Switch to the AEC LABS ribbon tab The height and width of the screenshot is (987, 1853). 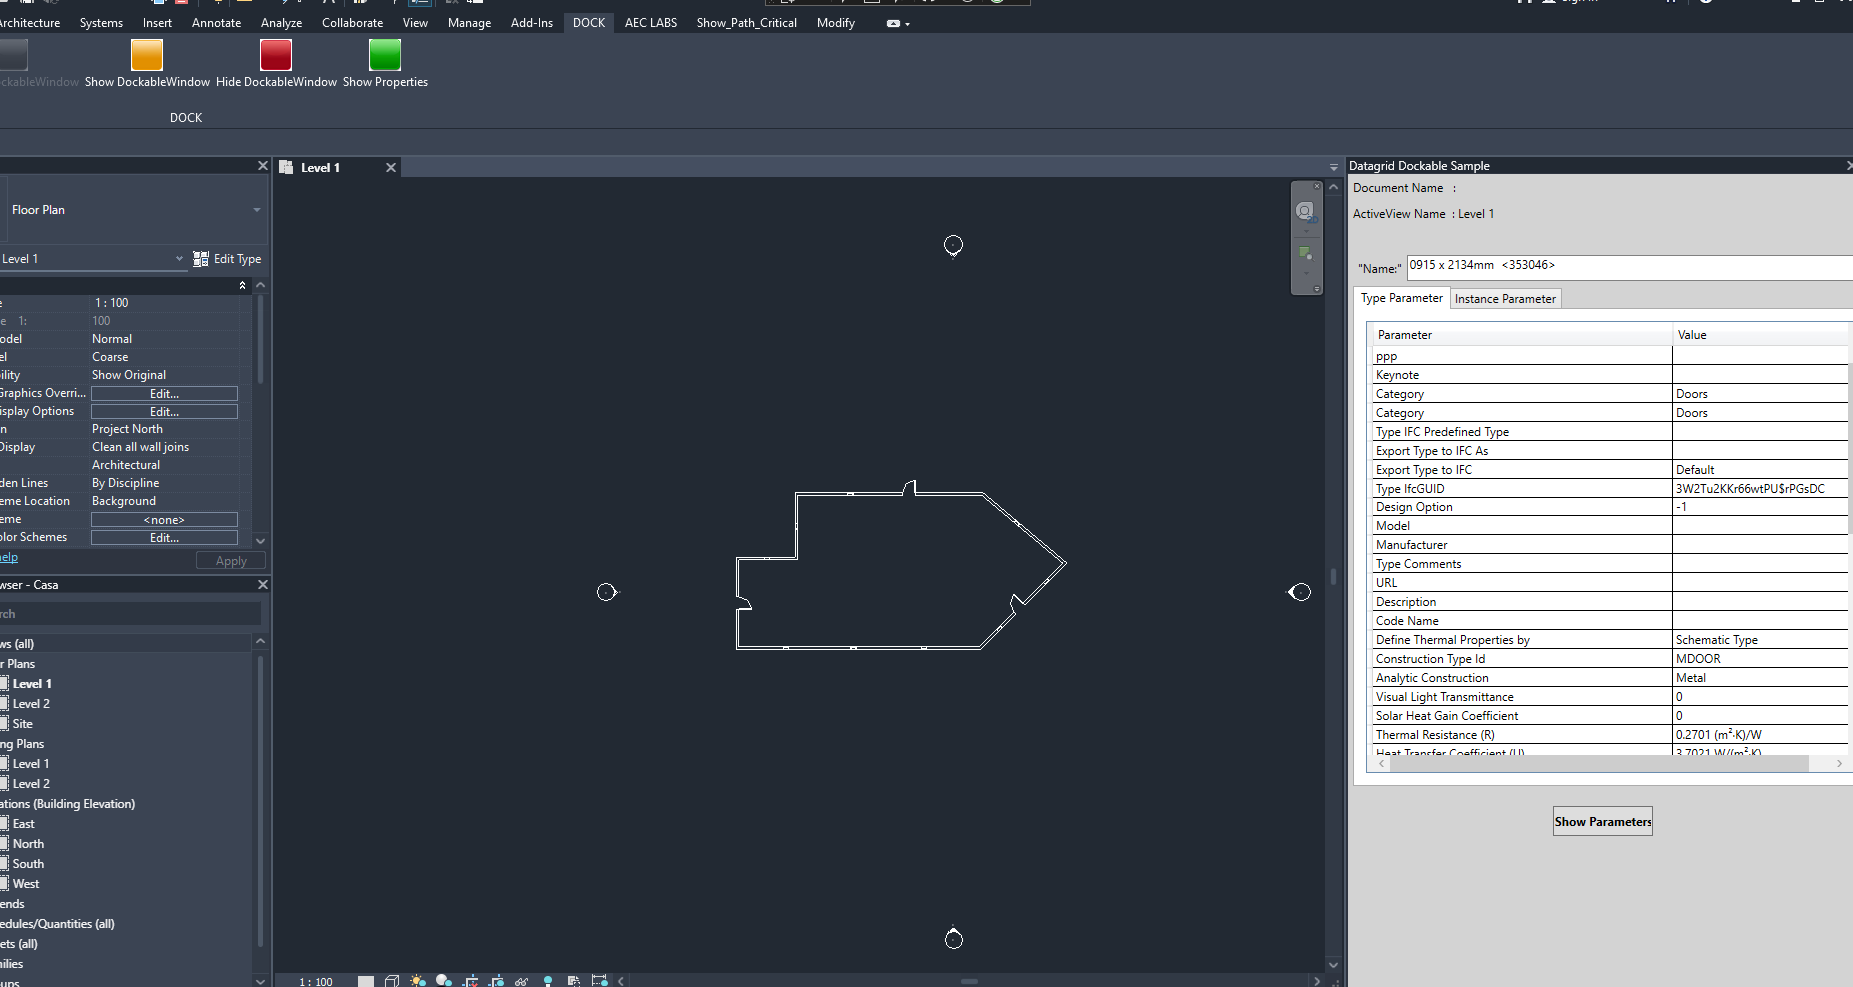[x=651, y=23]
